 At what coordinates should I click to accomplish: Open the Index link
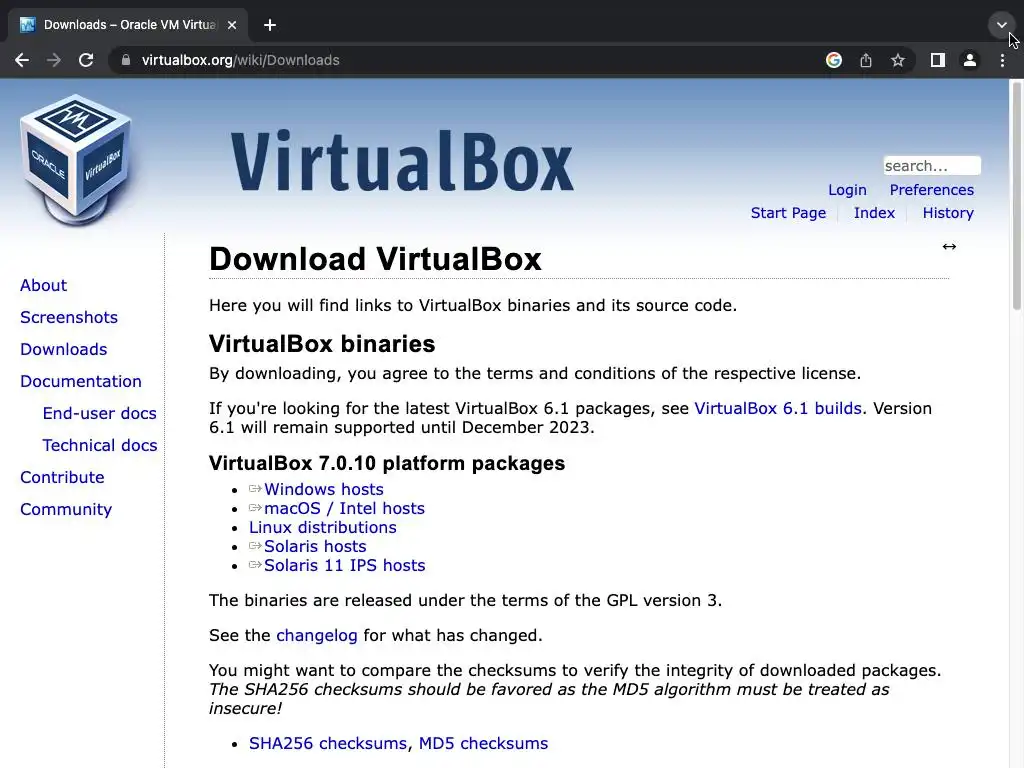click(x=874, y=213)
